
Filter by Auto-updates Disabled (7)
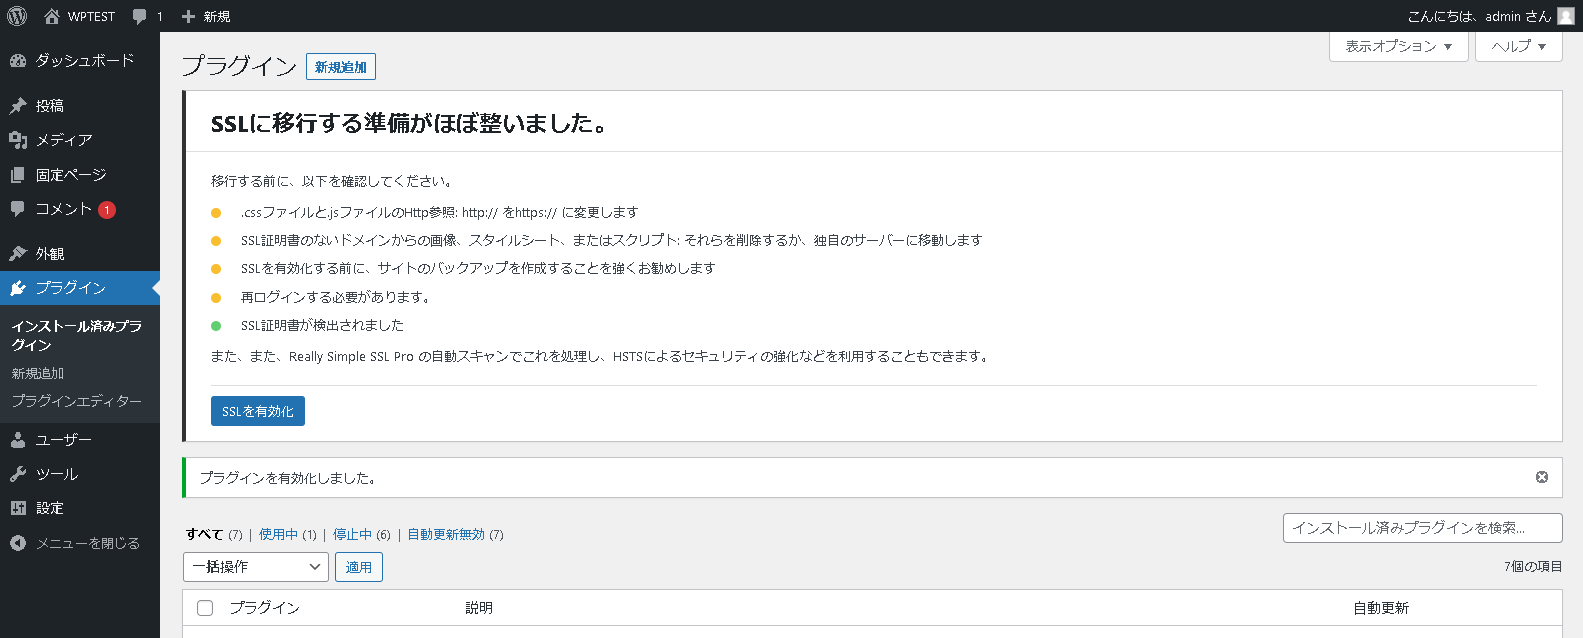[455, 534]
